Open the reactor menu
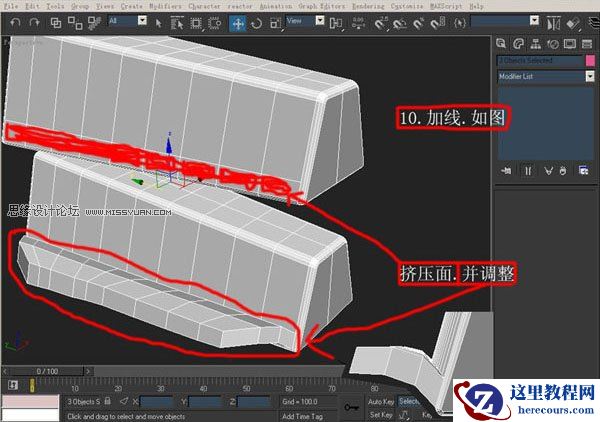The image size is (600, 422). pyautogui.click(x=240, y=6)
